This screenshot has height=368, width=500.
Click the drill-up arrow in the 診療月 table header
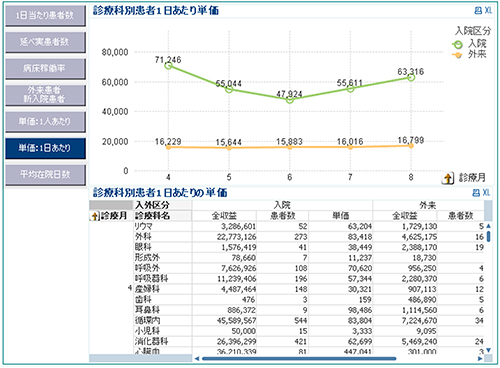(x=95, y=216)
